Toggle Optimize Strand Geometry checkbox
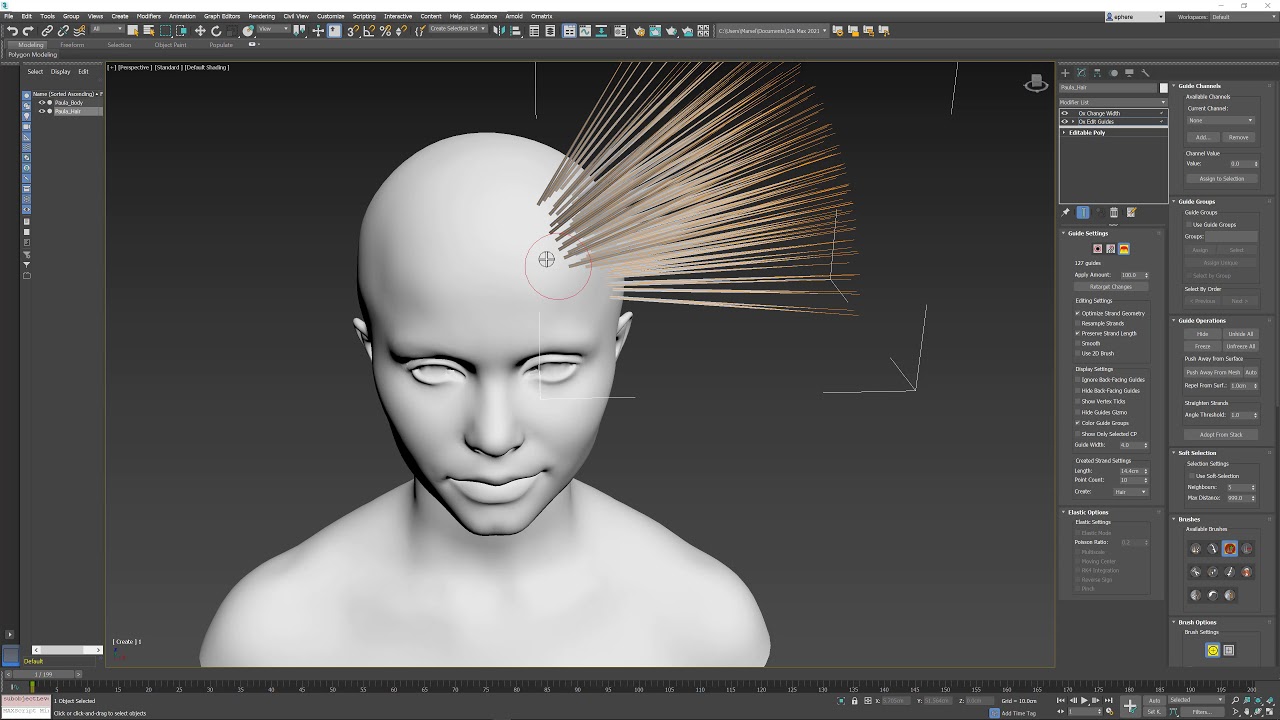Image resolution: width=1280 pixels, height=720 pixels. tap(1078, 313)
